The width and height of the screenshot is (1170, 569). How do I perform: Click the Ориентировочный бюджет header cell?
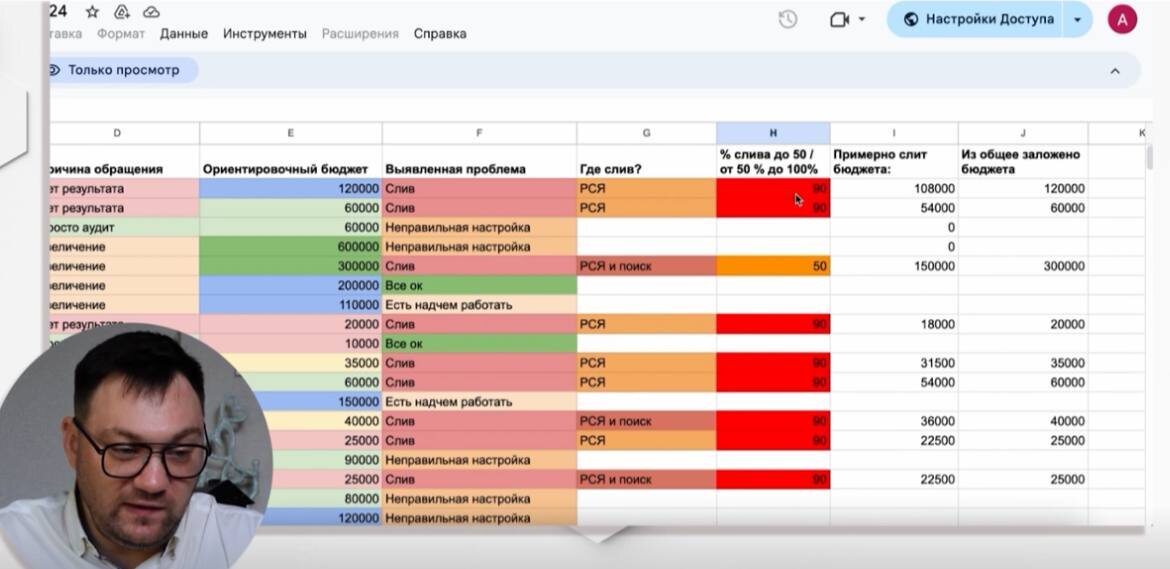click(290, 162)
